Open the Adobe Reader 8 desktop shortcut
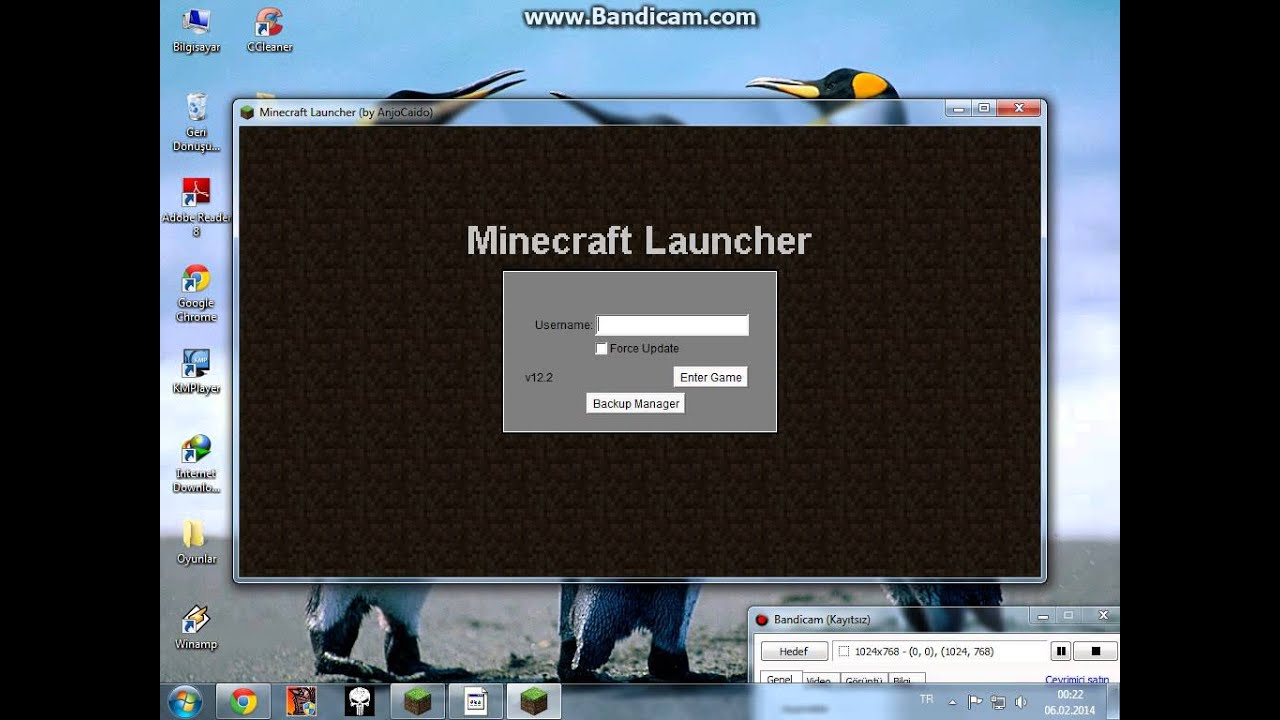Screen dimensions: 1280x720 [x=196, y=207]
